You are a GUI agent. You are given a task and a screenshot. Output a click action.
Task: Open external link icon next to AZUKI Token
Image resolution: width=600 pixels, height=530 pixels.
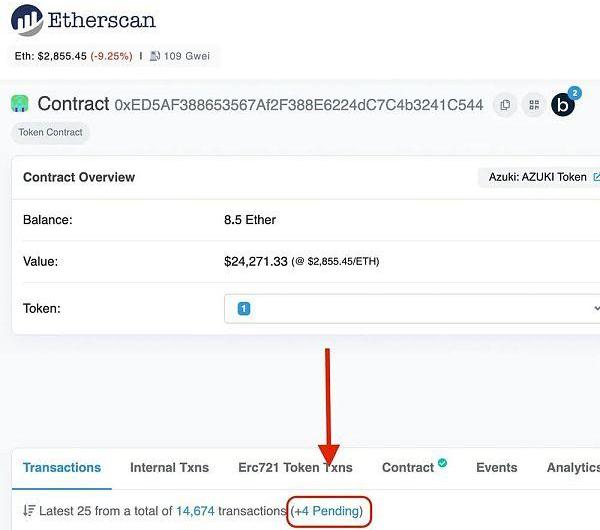click(596, 177)
